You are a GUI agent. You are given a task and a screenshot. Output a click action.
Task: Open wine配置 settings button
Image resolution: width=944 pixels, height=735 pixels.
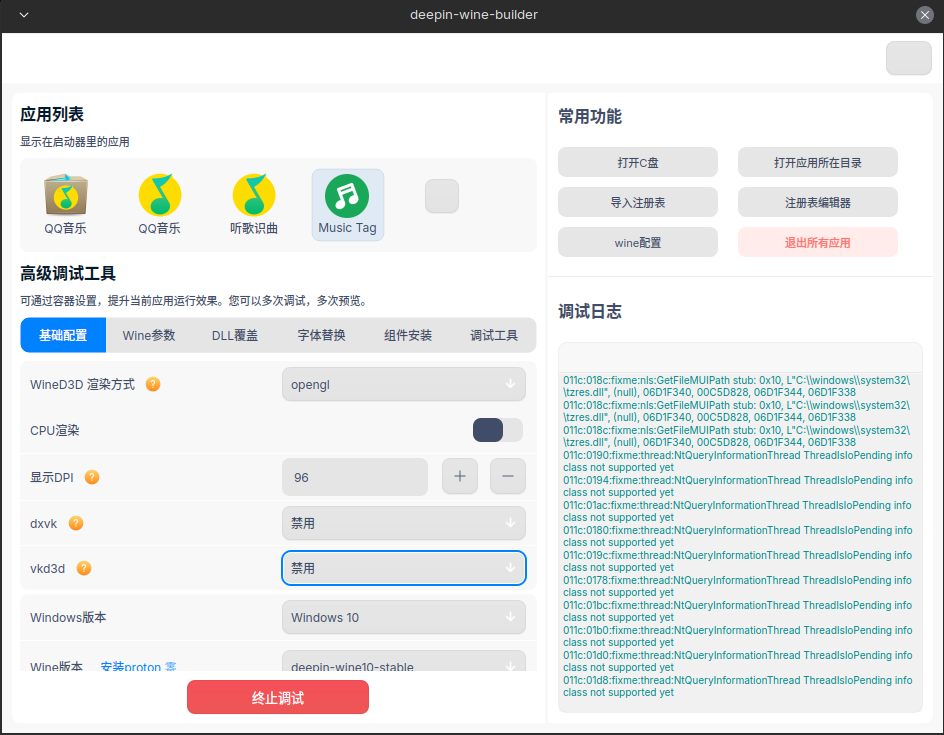click(638, 243)
